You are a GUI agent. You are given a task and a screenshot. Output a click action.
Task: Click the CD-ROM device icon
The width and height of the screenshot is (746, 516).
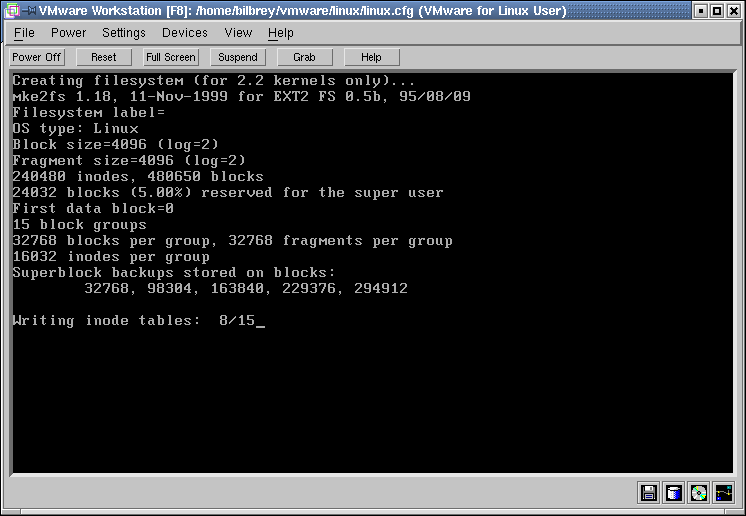[x=698, y=492]
